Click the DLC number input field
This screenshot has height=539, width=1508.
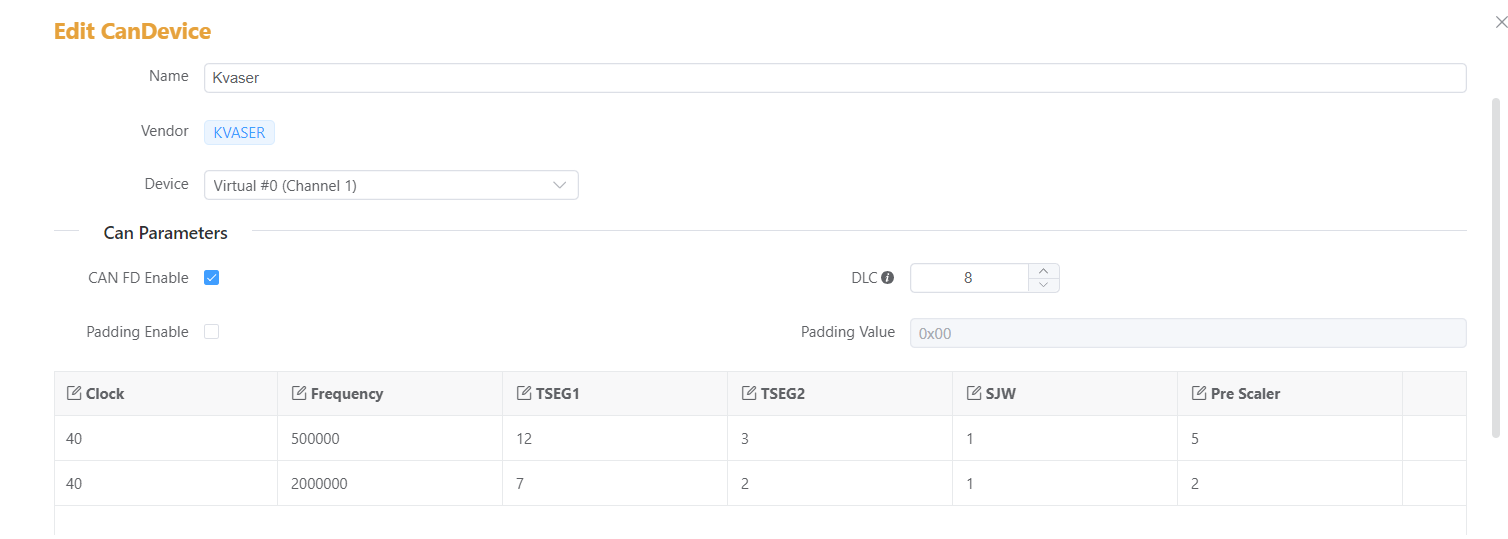968,278
